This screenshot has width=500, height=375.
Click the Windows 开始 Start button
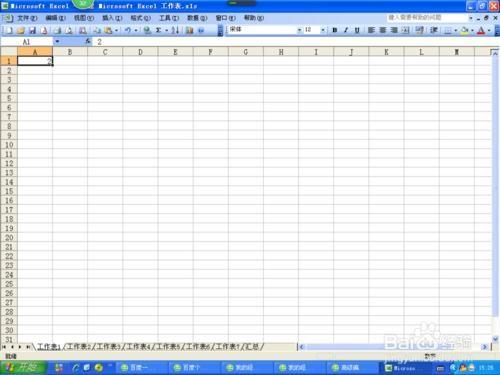(x=23, y=368)
